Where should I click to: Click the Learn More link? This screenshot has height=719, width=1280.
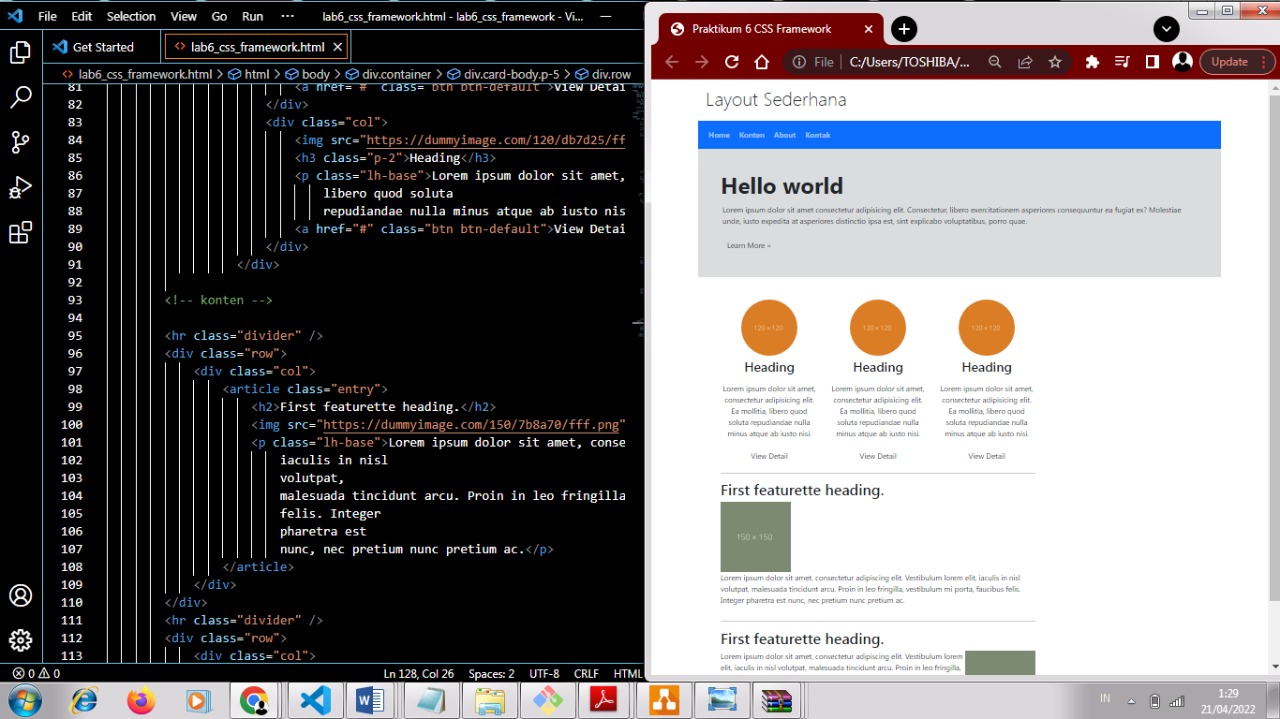point(748,245)
